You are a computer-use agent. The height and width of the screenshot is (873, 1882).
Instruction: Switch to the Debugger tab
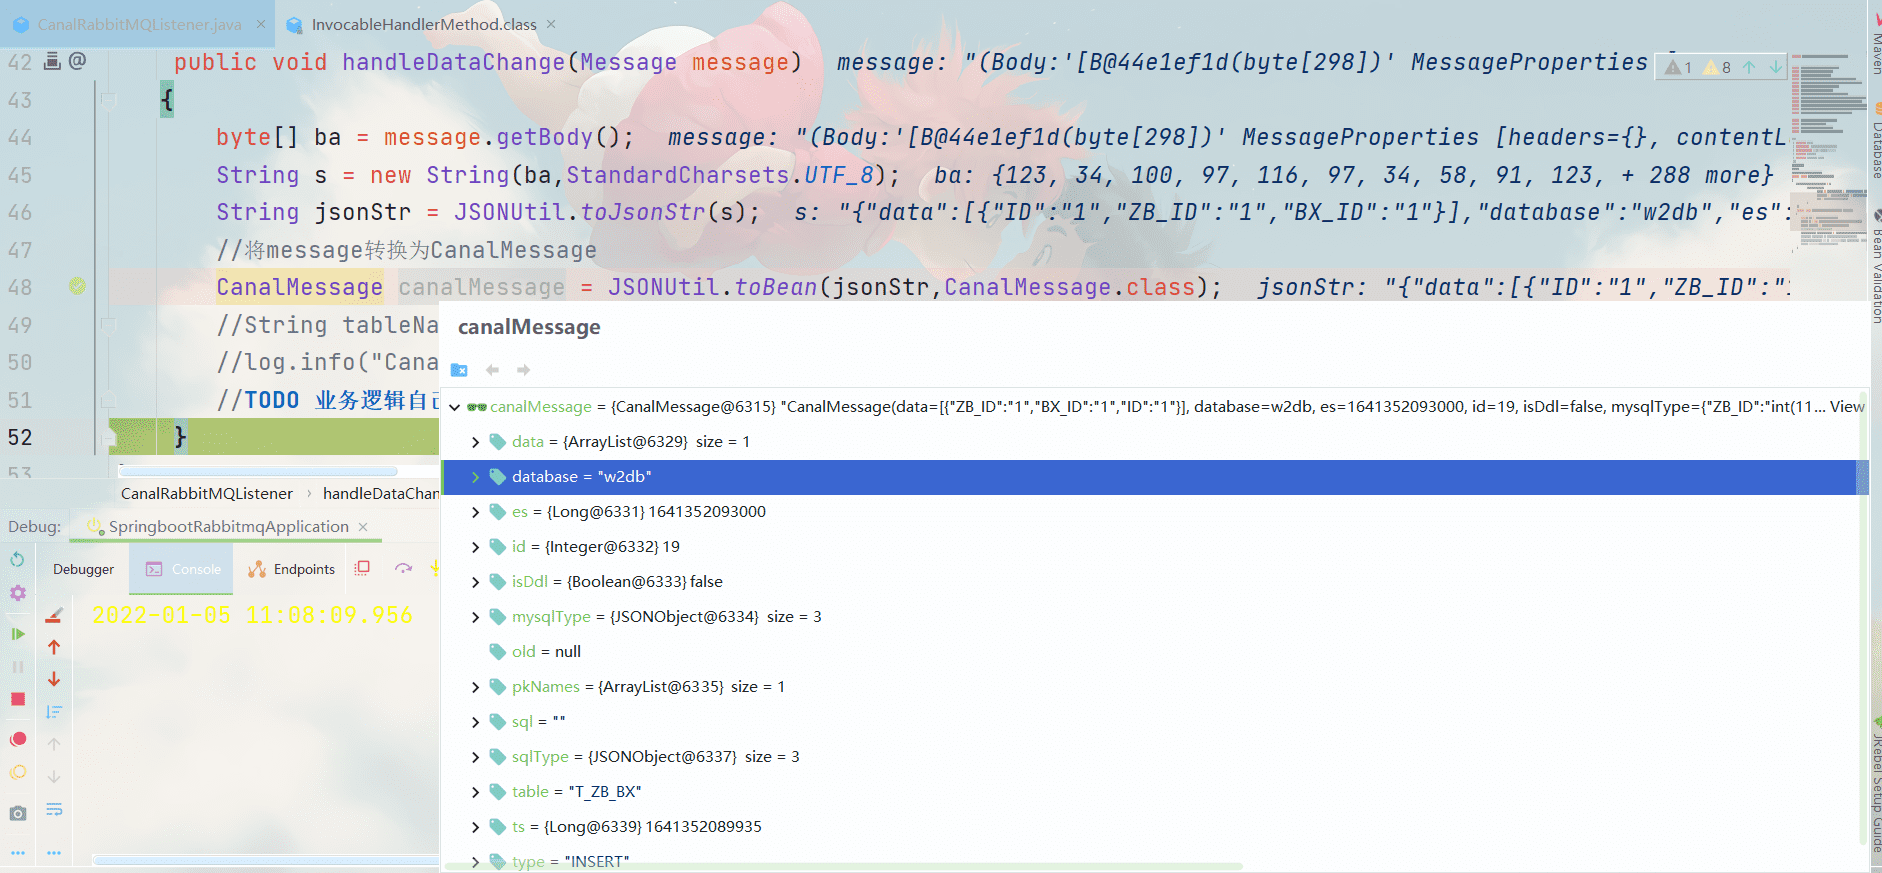point(83,569)
